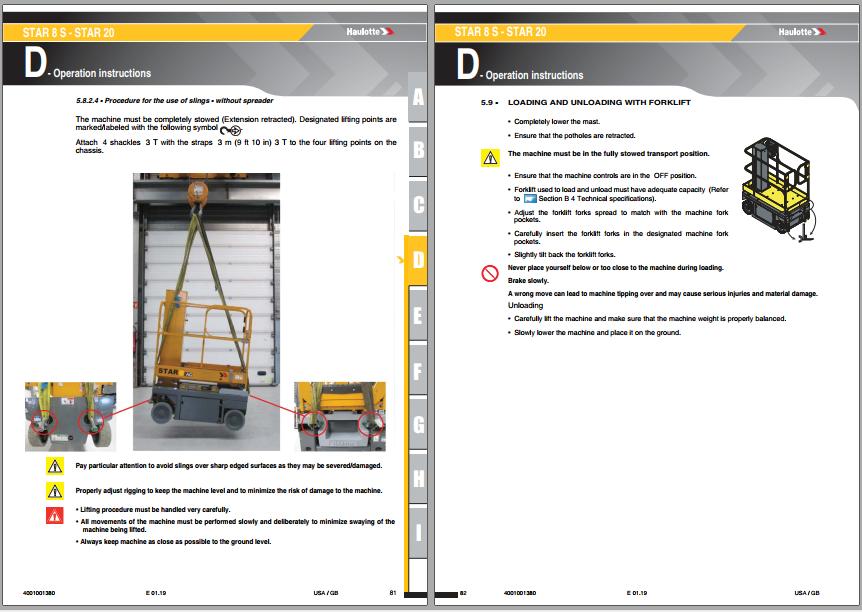This screenshot has height=612, width=862.
Task: Select the highlighted section D tab
Action: [x=417, y=262]
